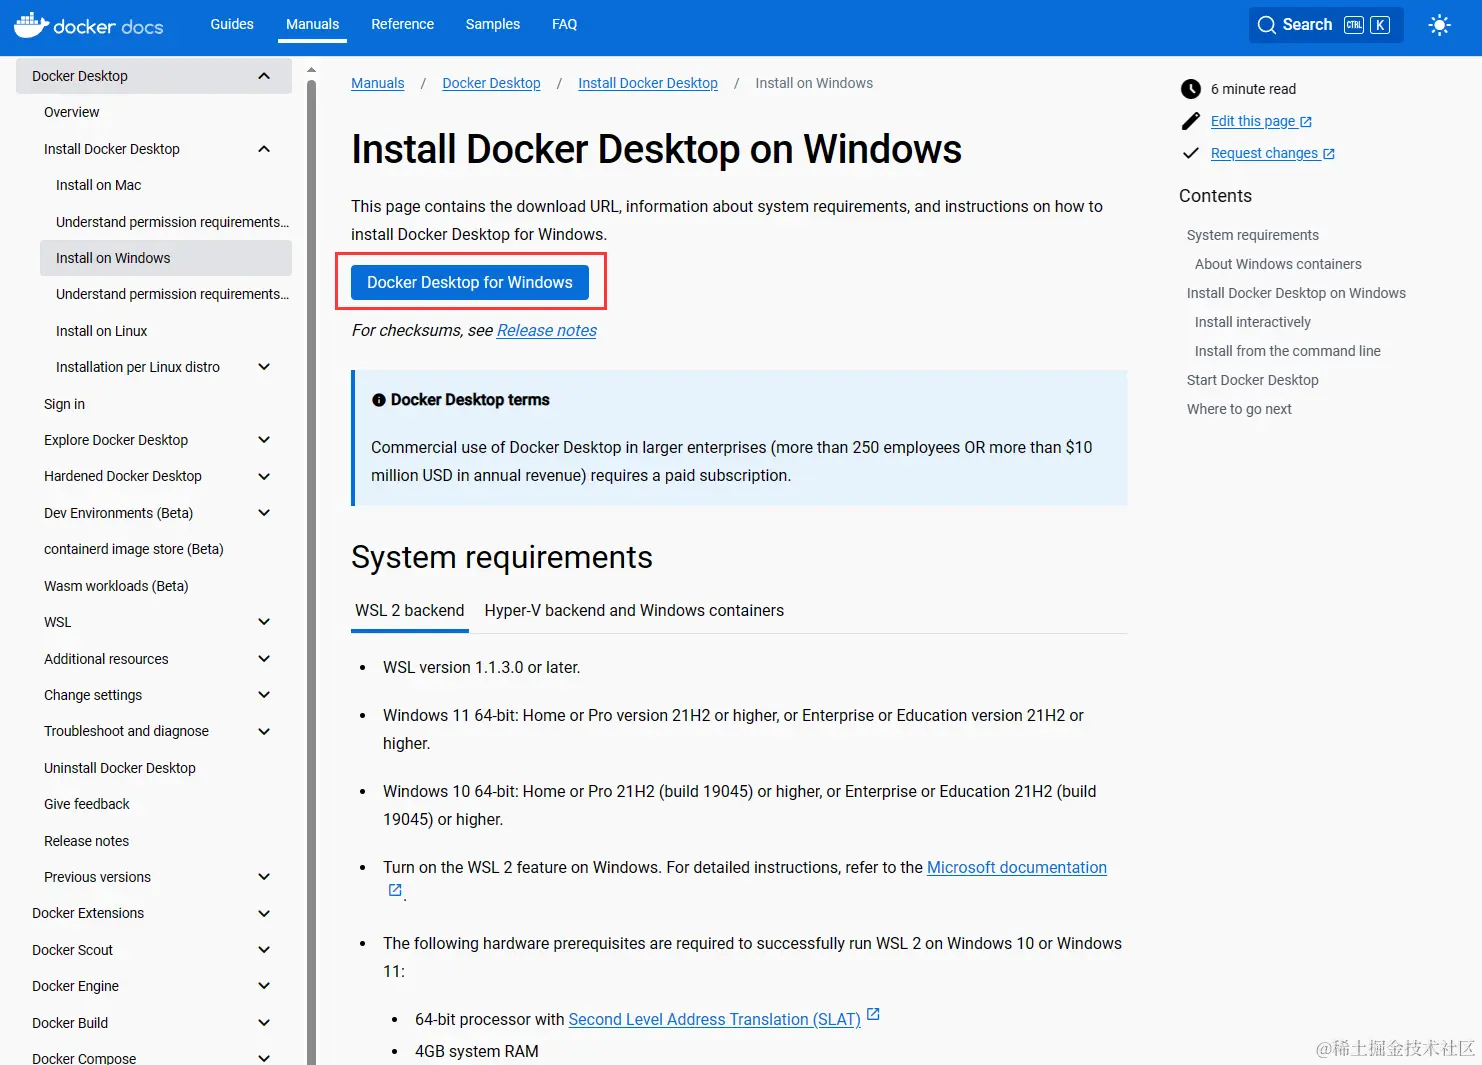Expand Hardened Docker Desktop
Screen dimensions: 1482x1065
(264, 476)
